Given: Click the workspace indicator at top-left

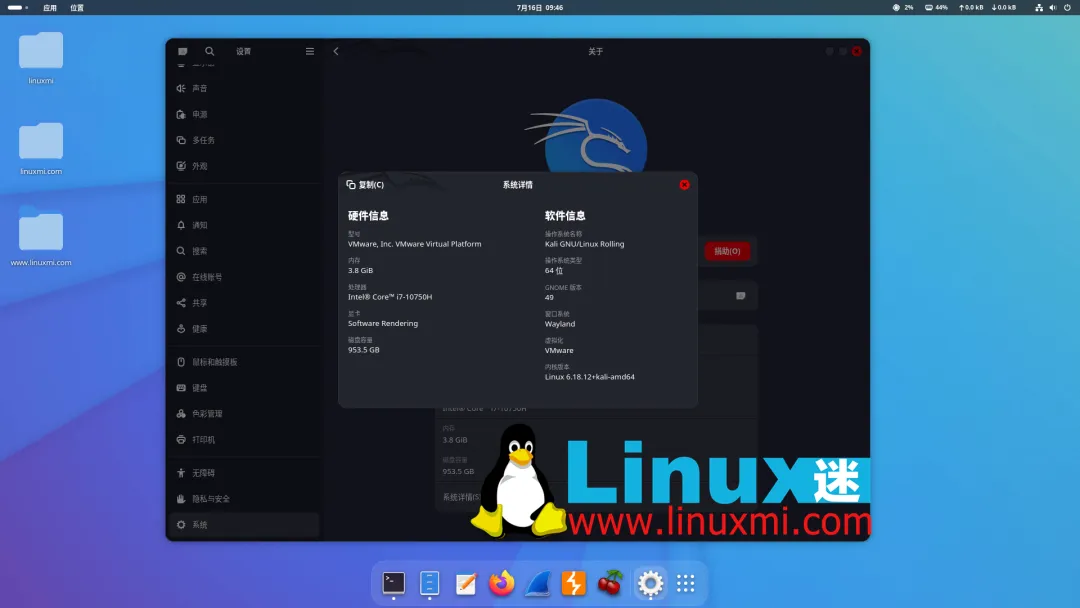Looking at the screenshot, I should (17, 8).
